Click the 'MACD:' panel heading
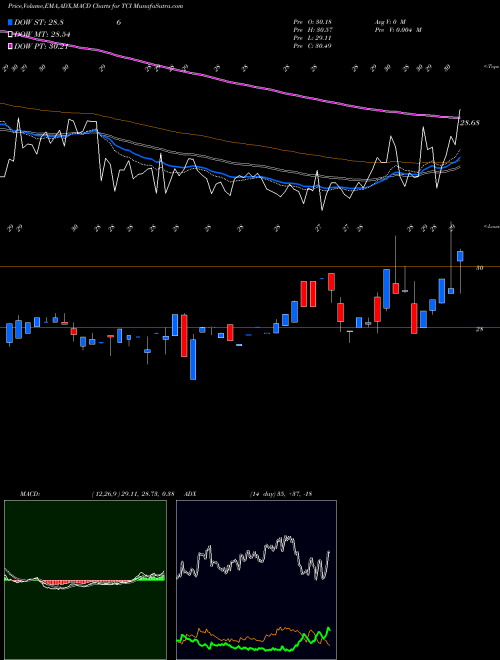 [30, 494]
